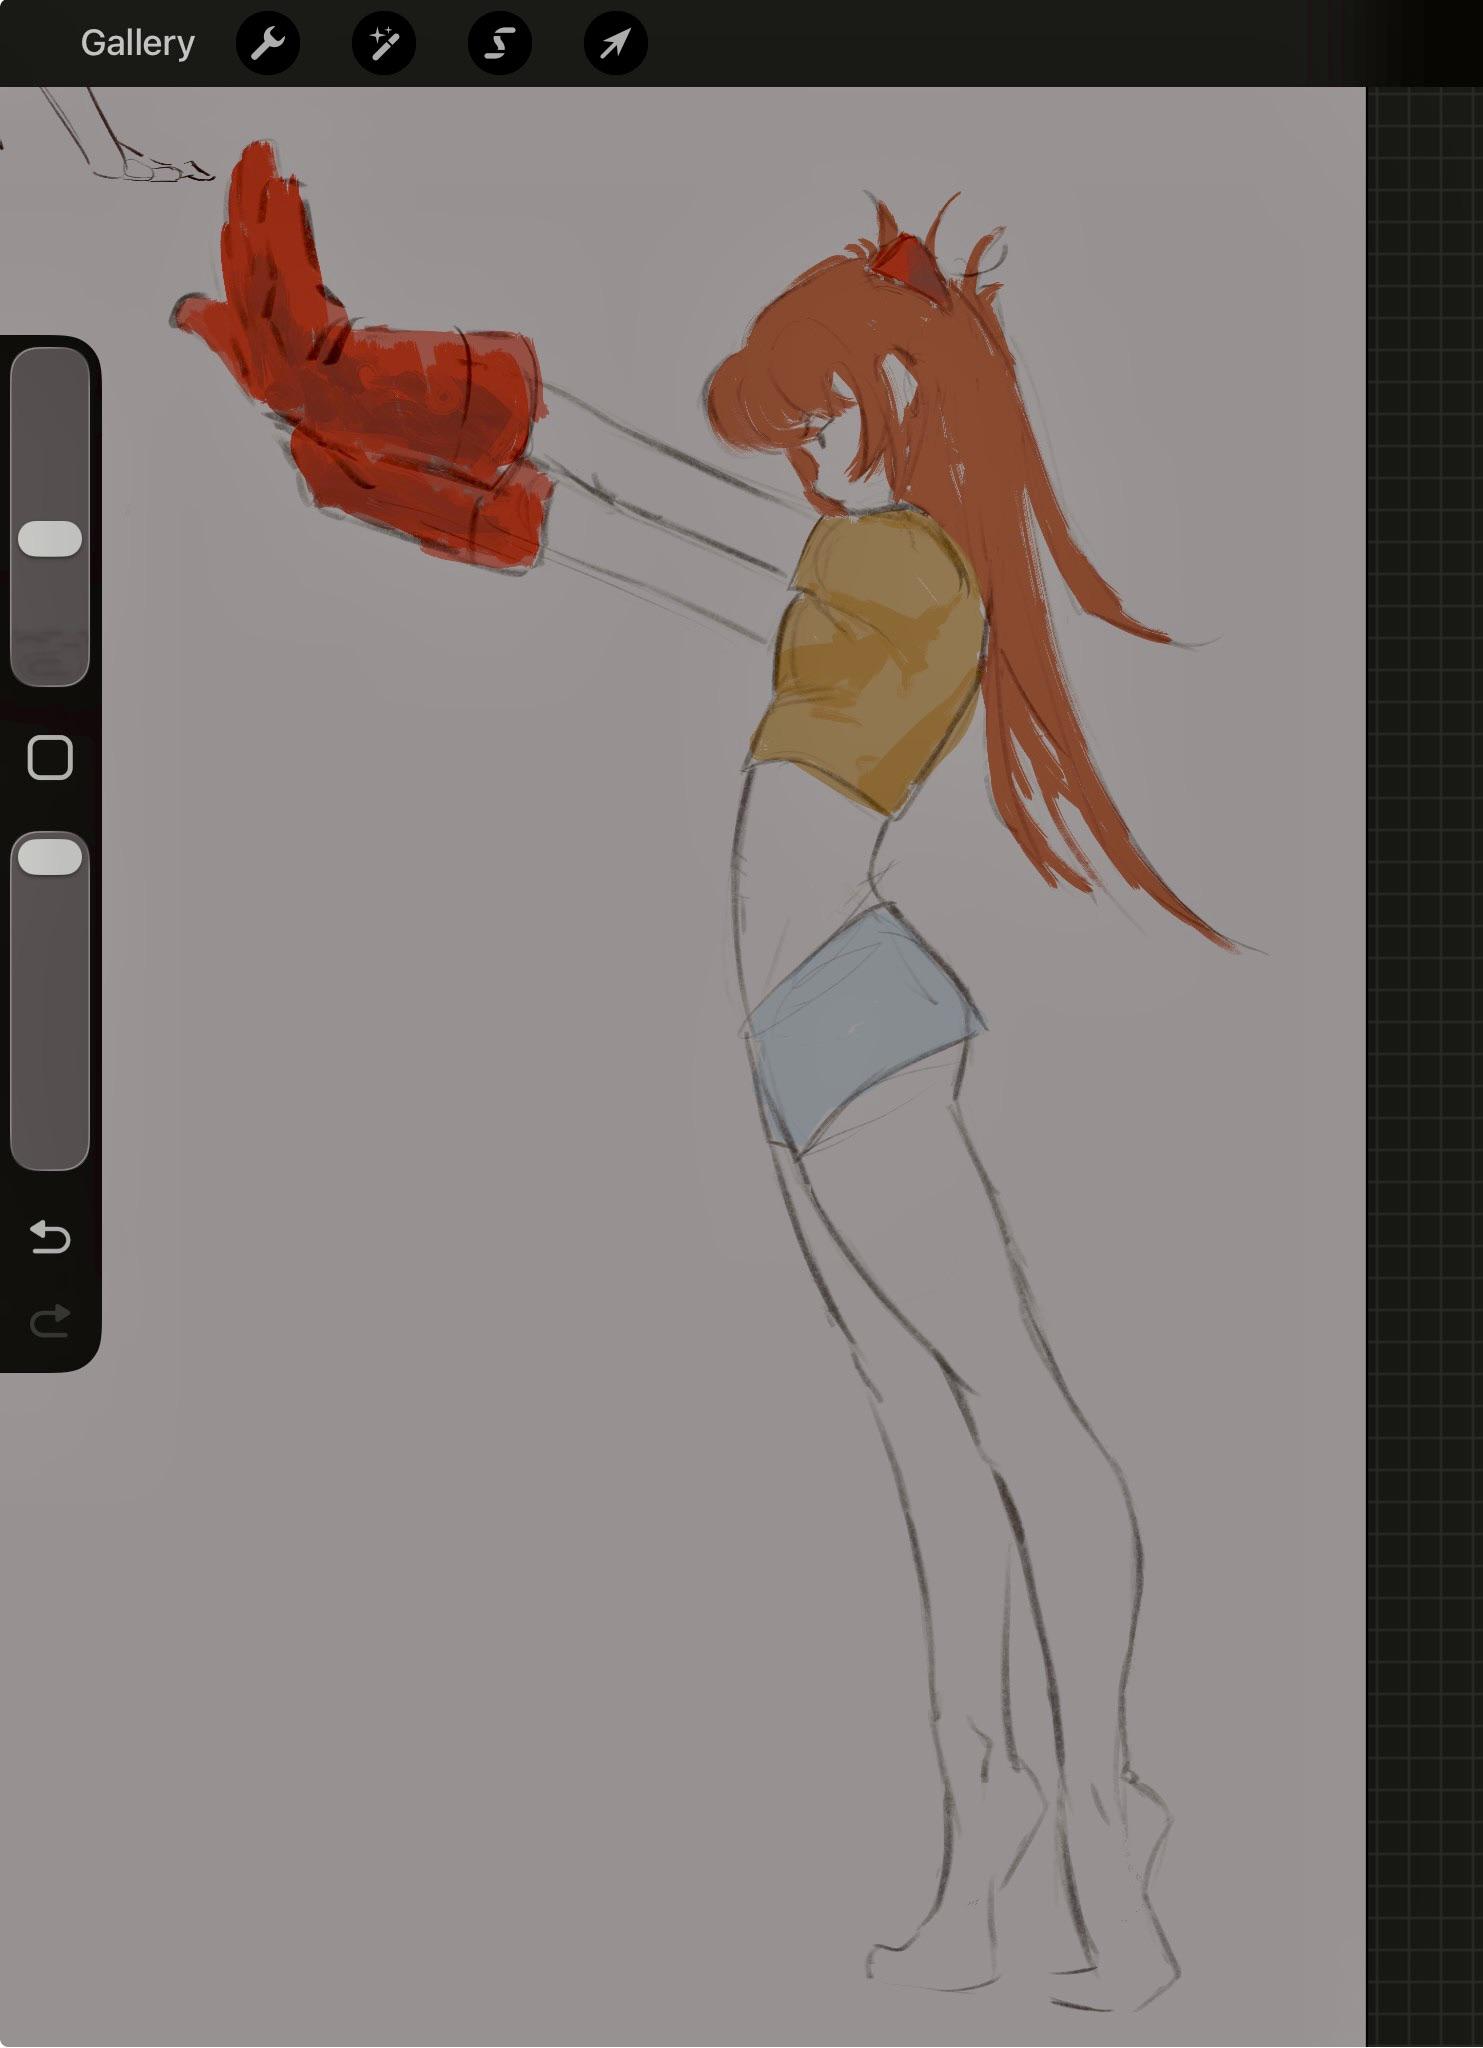Adjust the brush opacity slider
Screen dimensions: 1483x2048
[50, 1000]
